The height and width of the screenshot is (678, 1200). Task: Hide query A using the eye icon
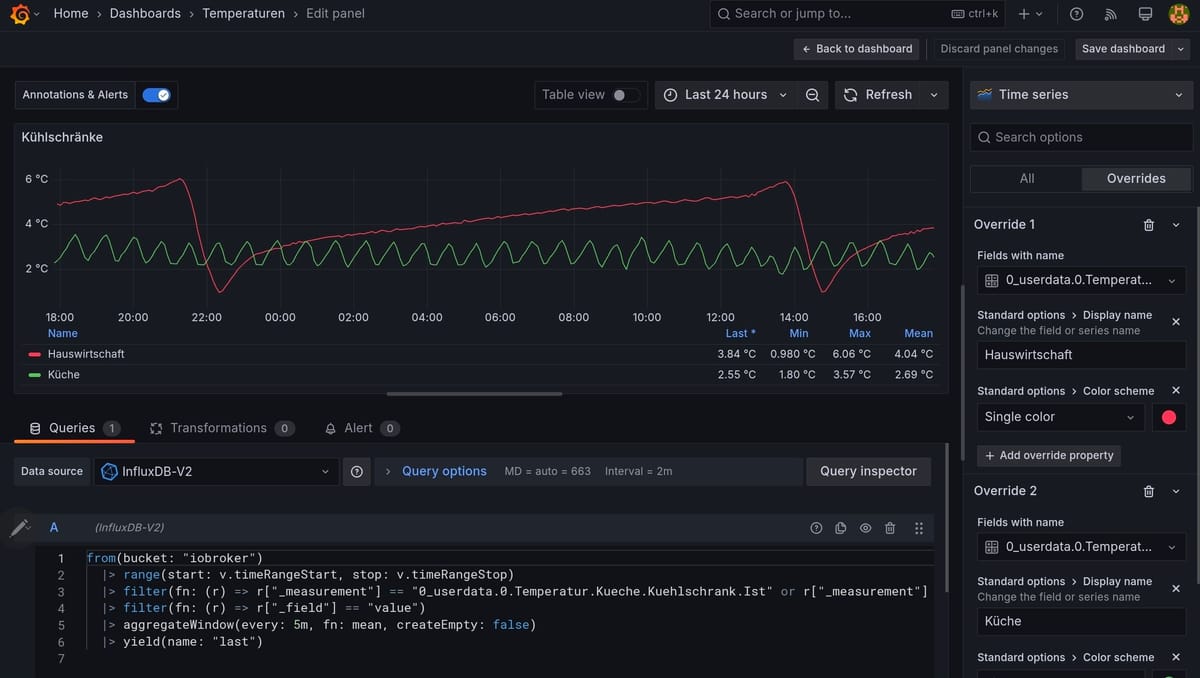(x=865, y=528)
